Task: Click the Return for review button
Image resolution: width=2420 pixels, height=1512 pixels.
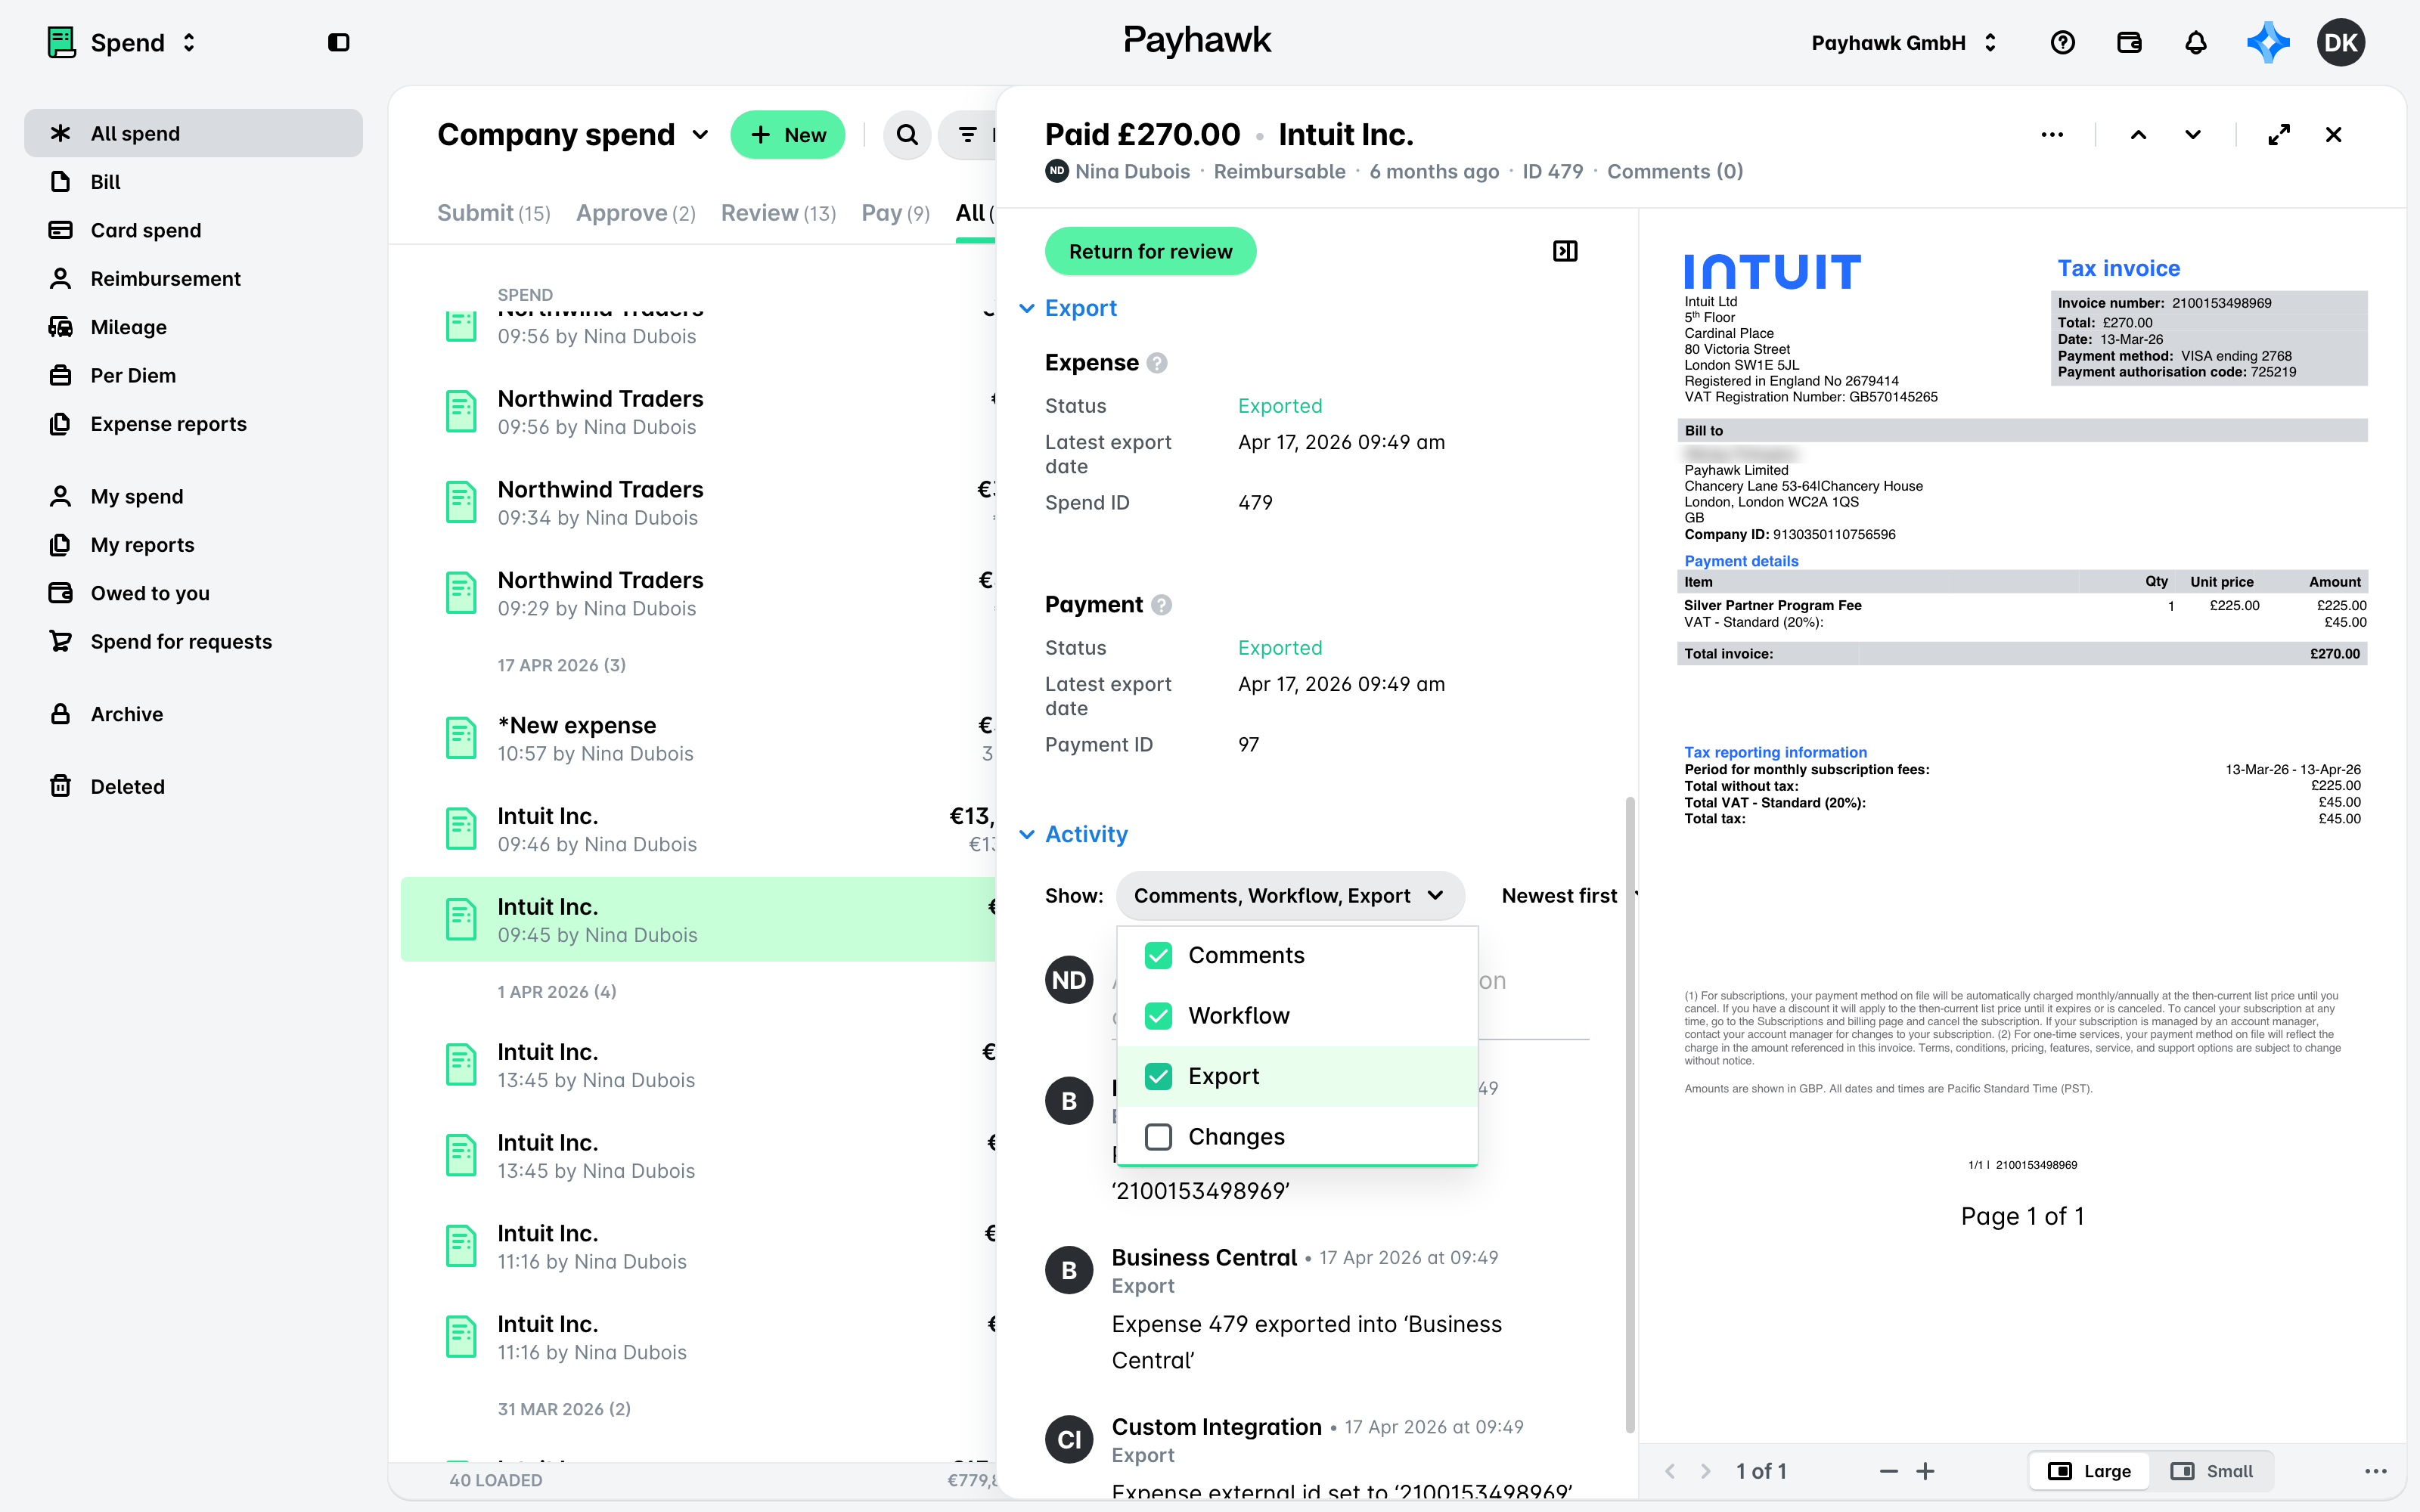Action: pos(1150,251)
